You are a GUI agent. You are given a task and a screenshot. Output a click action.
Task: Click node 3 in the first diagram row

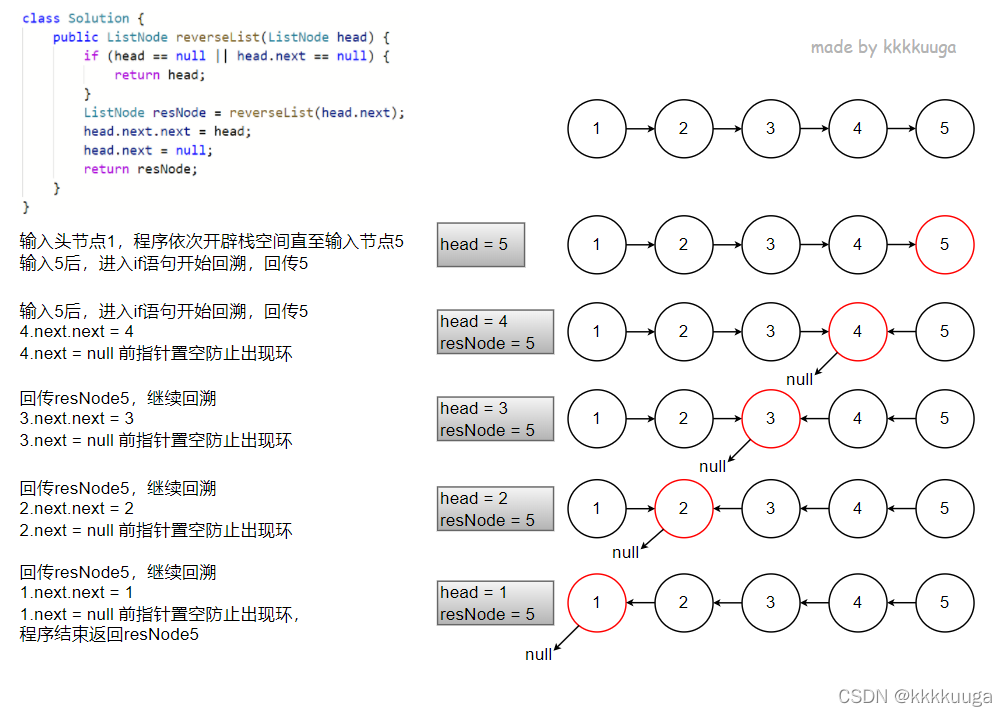tap(770, 128)
